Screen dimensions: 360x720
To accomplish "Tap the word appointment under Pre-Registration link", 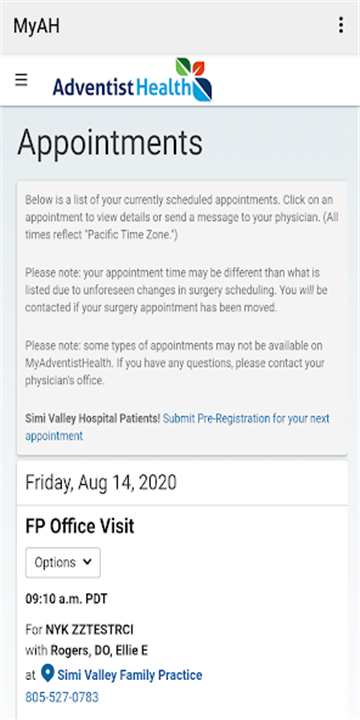I will click(54, 436).
